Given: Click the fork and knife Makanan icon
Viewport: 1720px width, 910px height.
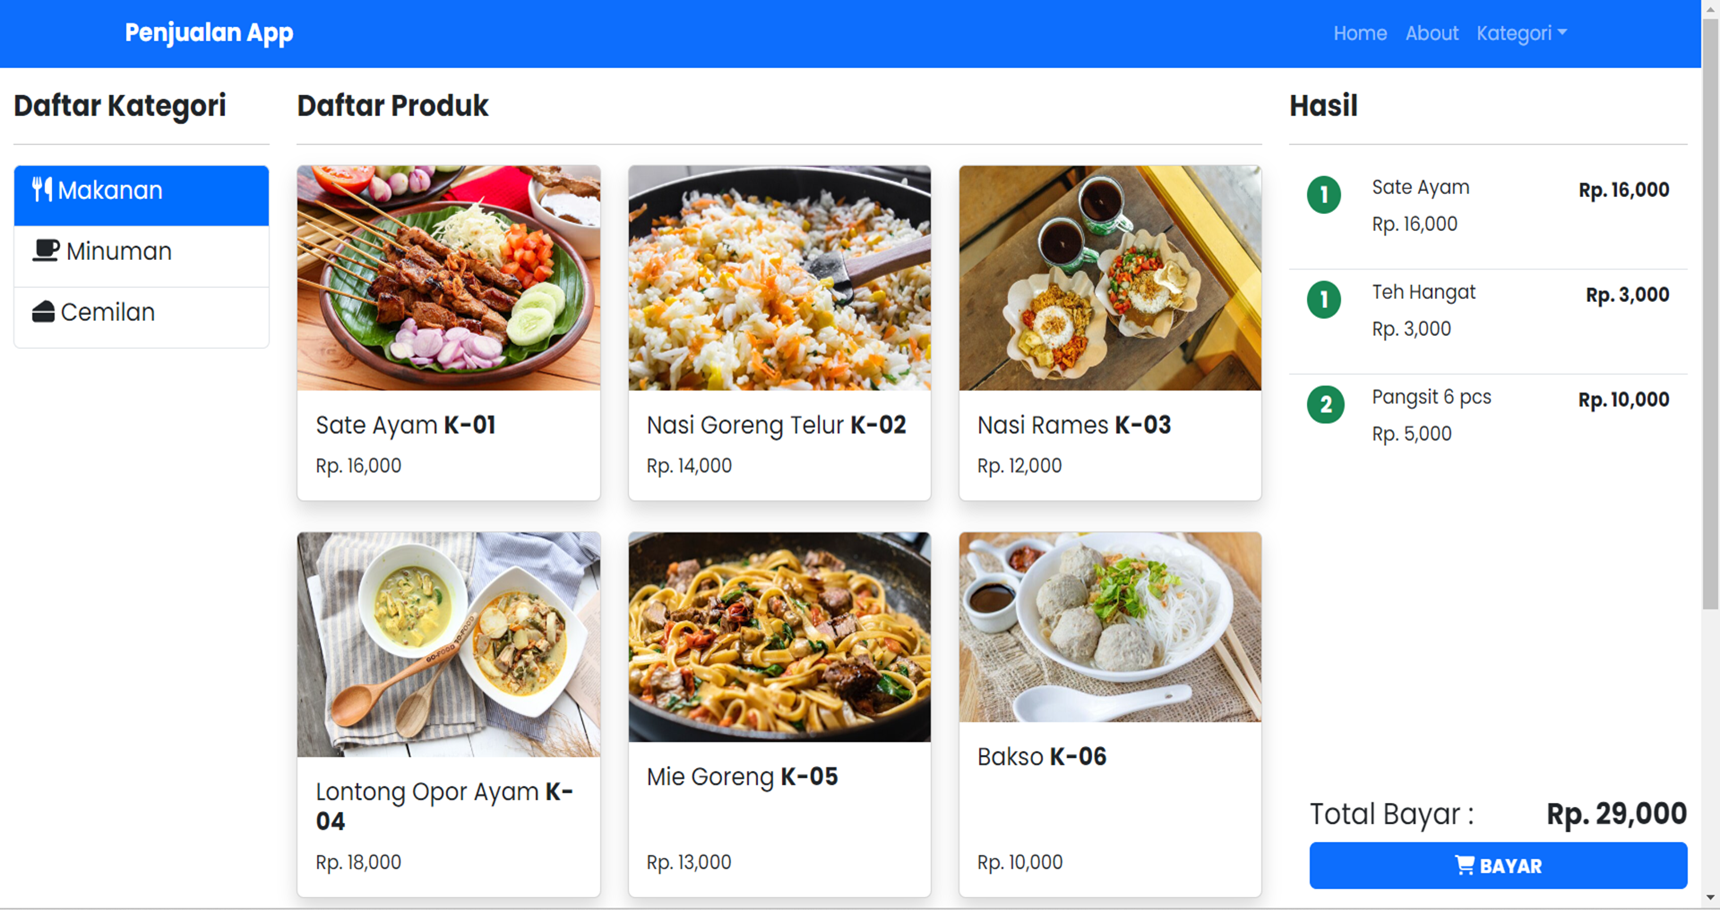Looking at the screenshot, I should pos(42,190).
